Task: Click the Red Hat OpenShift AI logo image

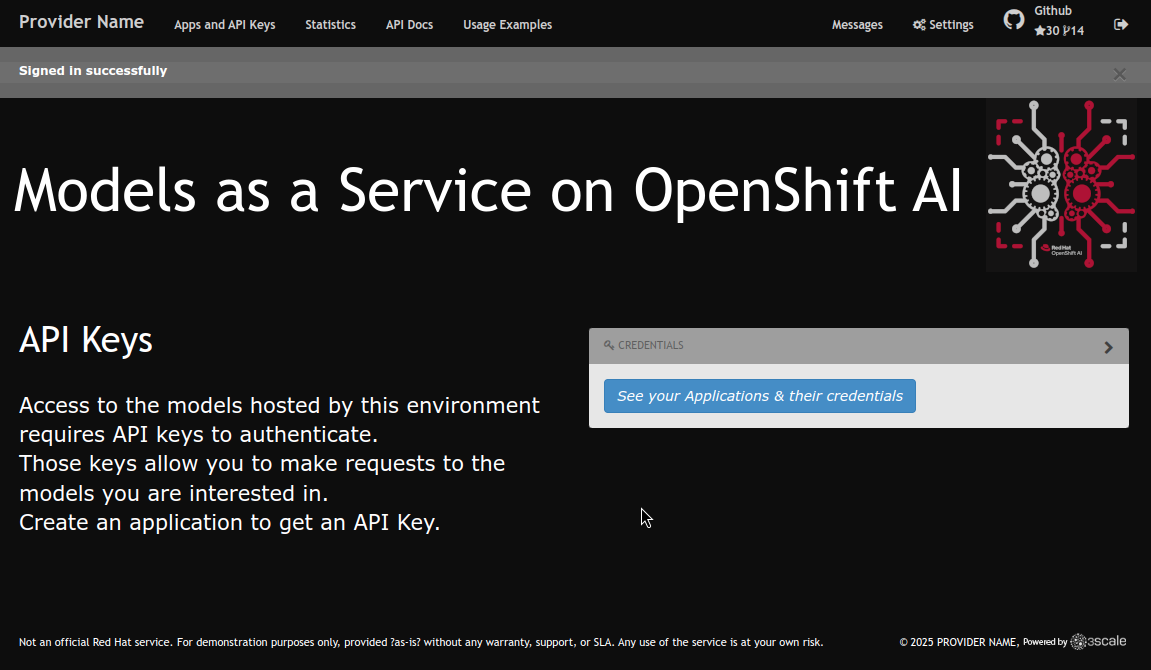Action: tap(1061, 186)
